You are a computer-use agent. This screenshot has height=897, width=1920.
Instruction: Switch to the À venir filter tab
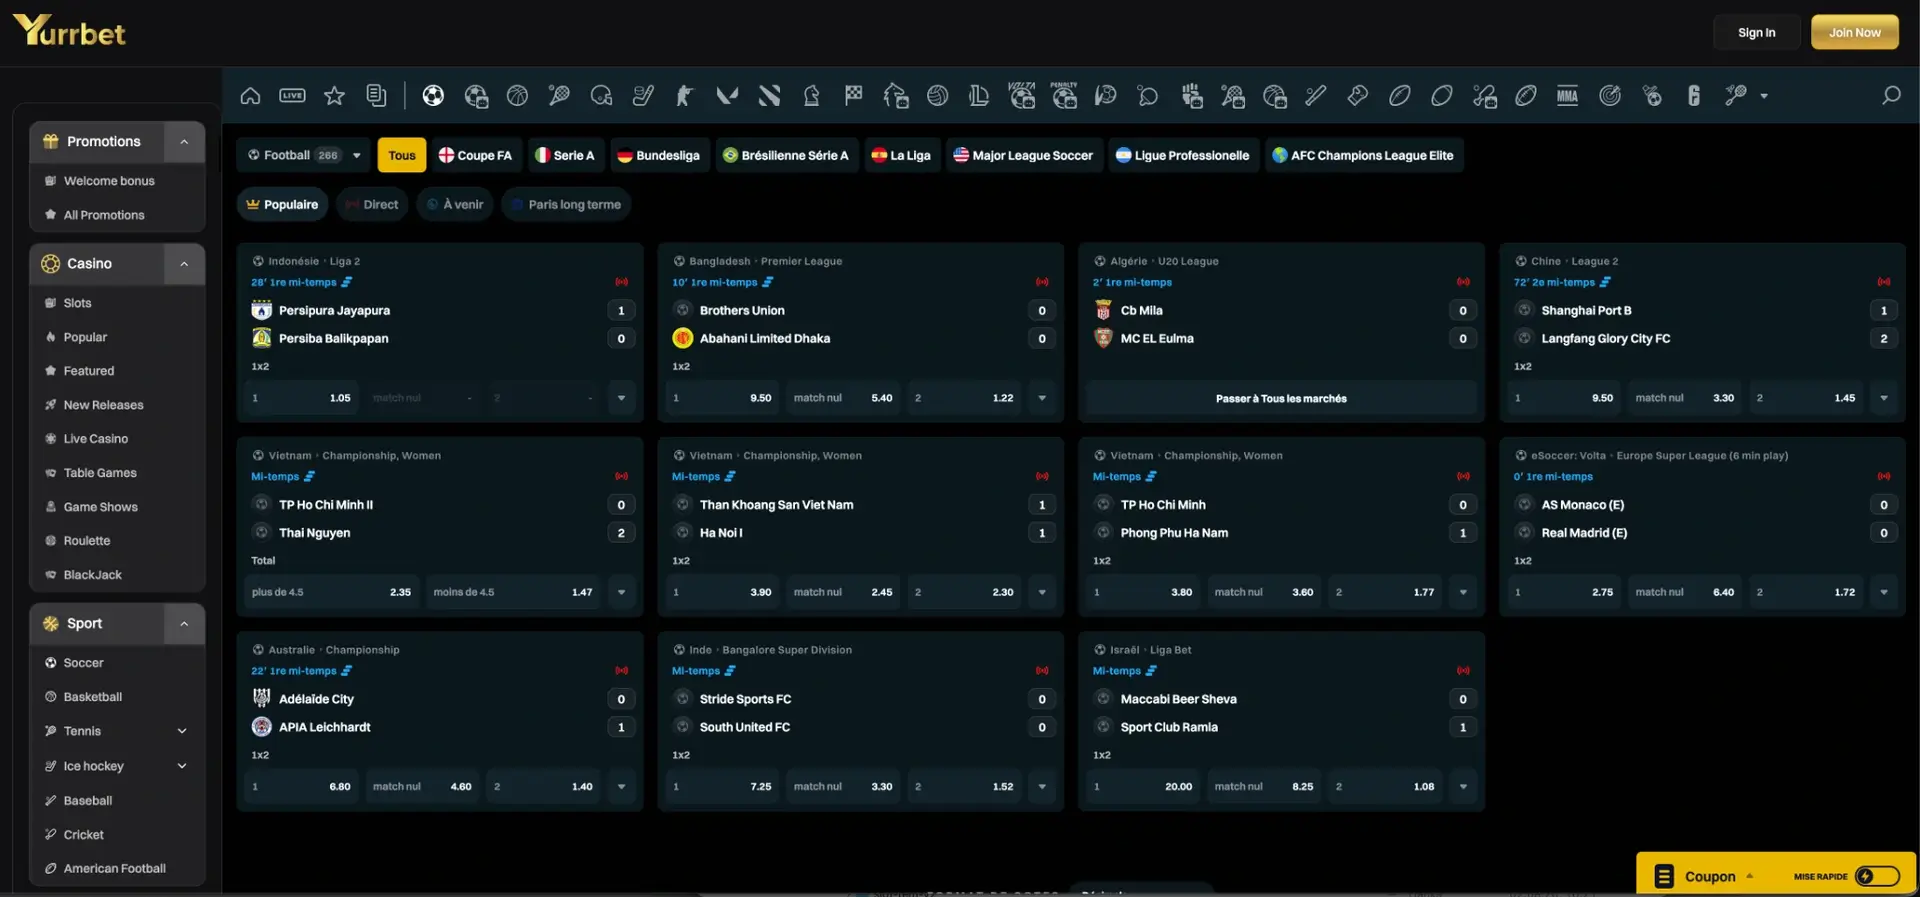(455, 204)
